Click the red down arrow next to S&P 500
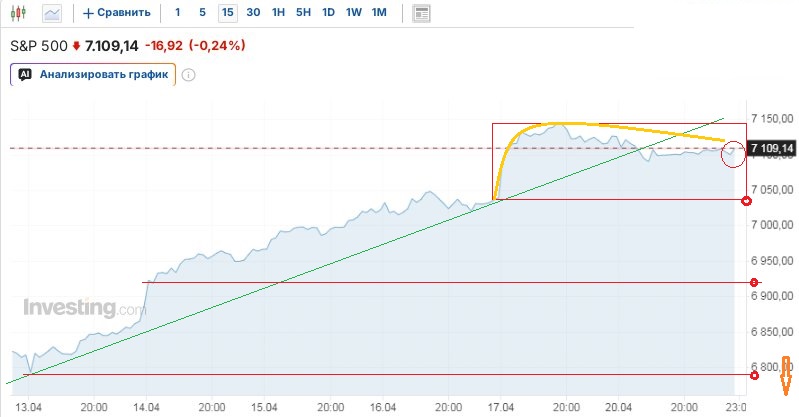Screen dimensions: 799x417 click(76, 46)
